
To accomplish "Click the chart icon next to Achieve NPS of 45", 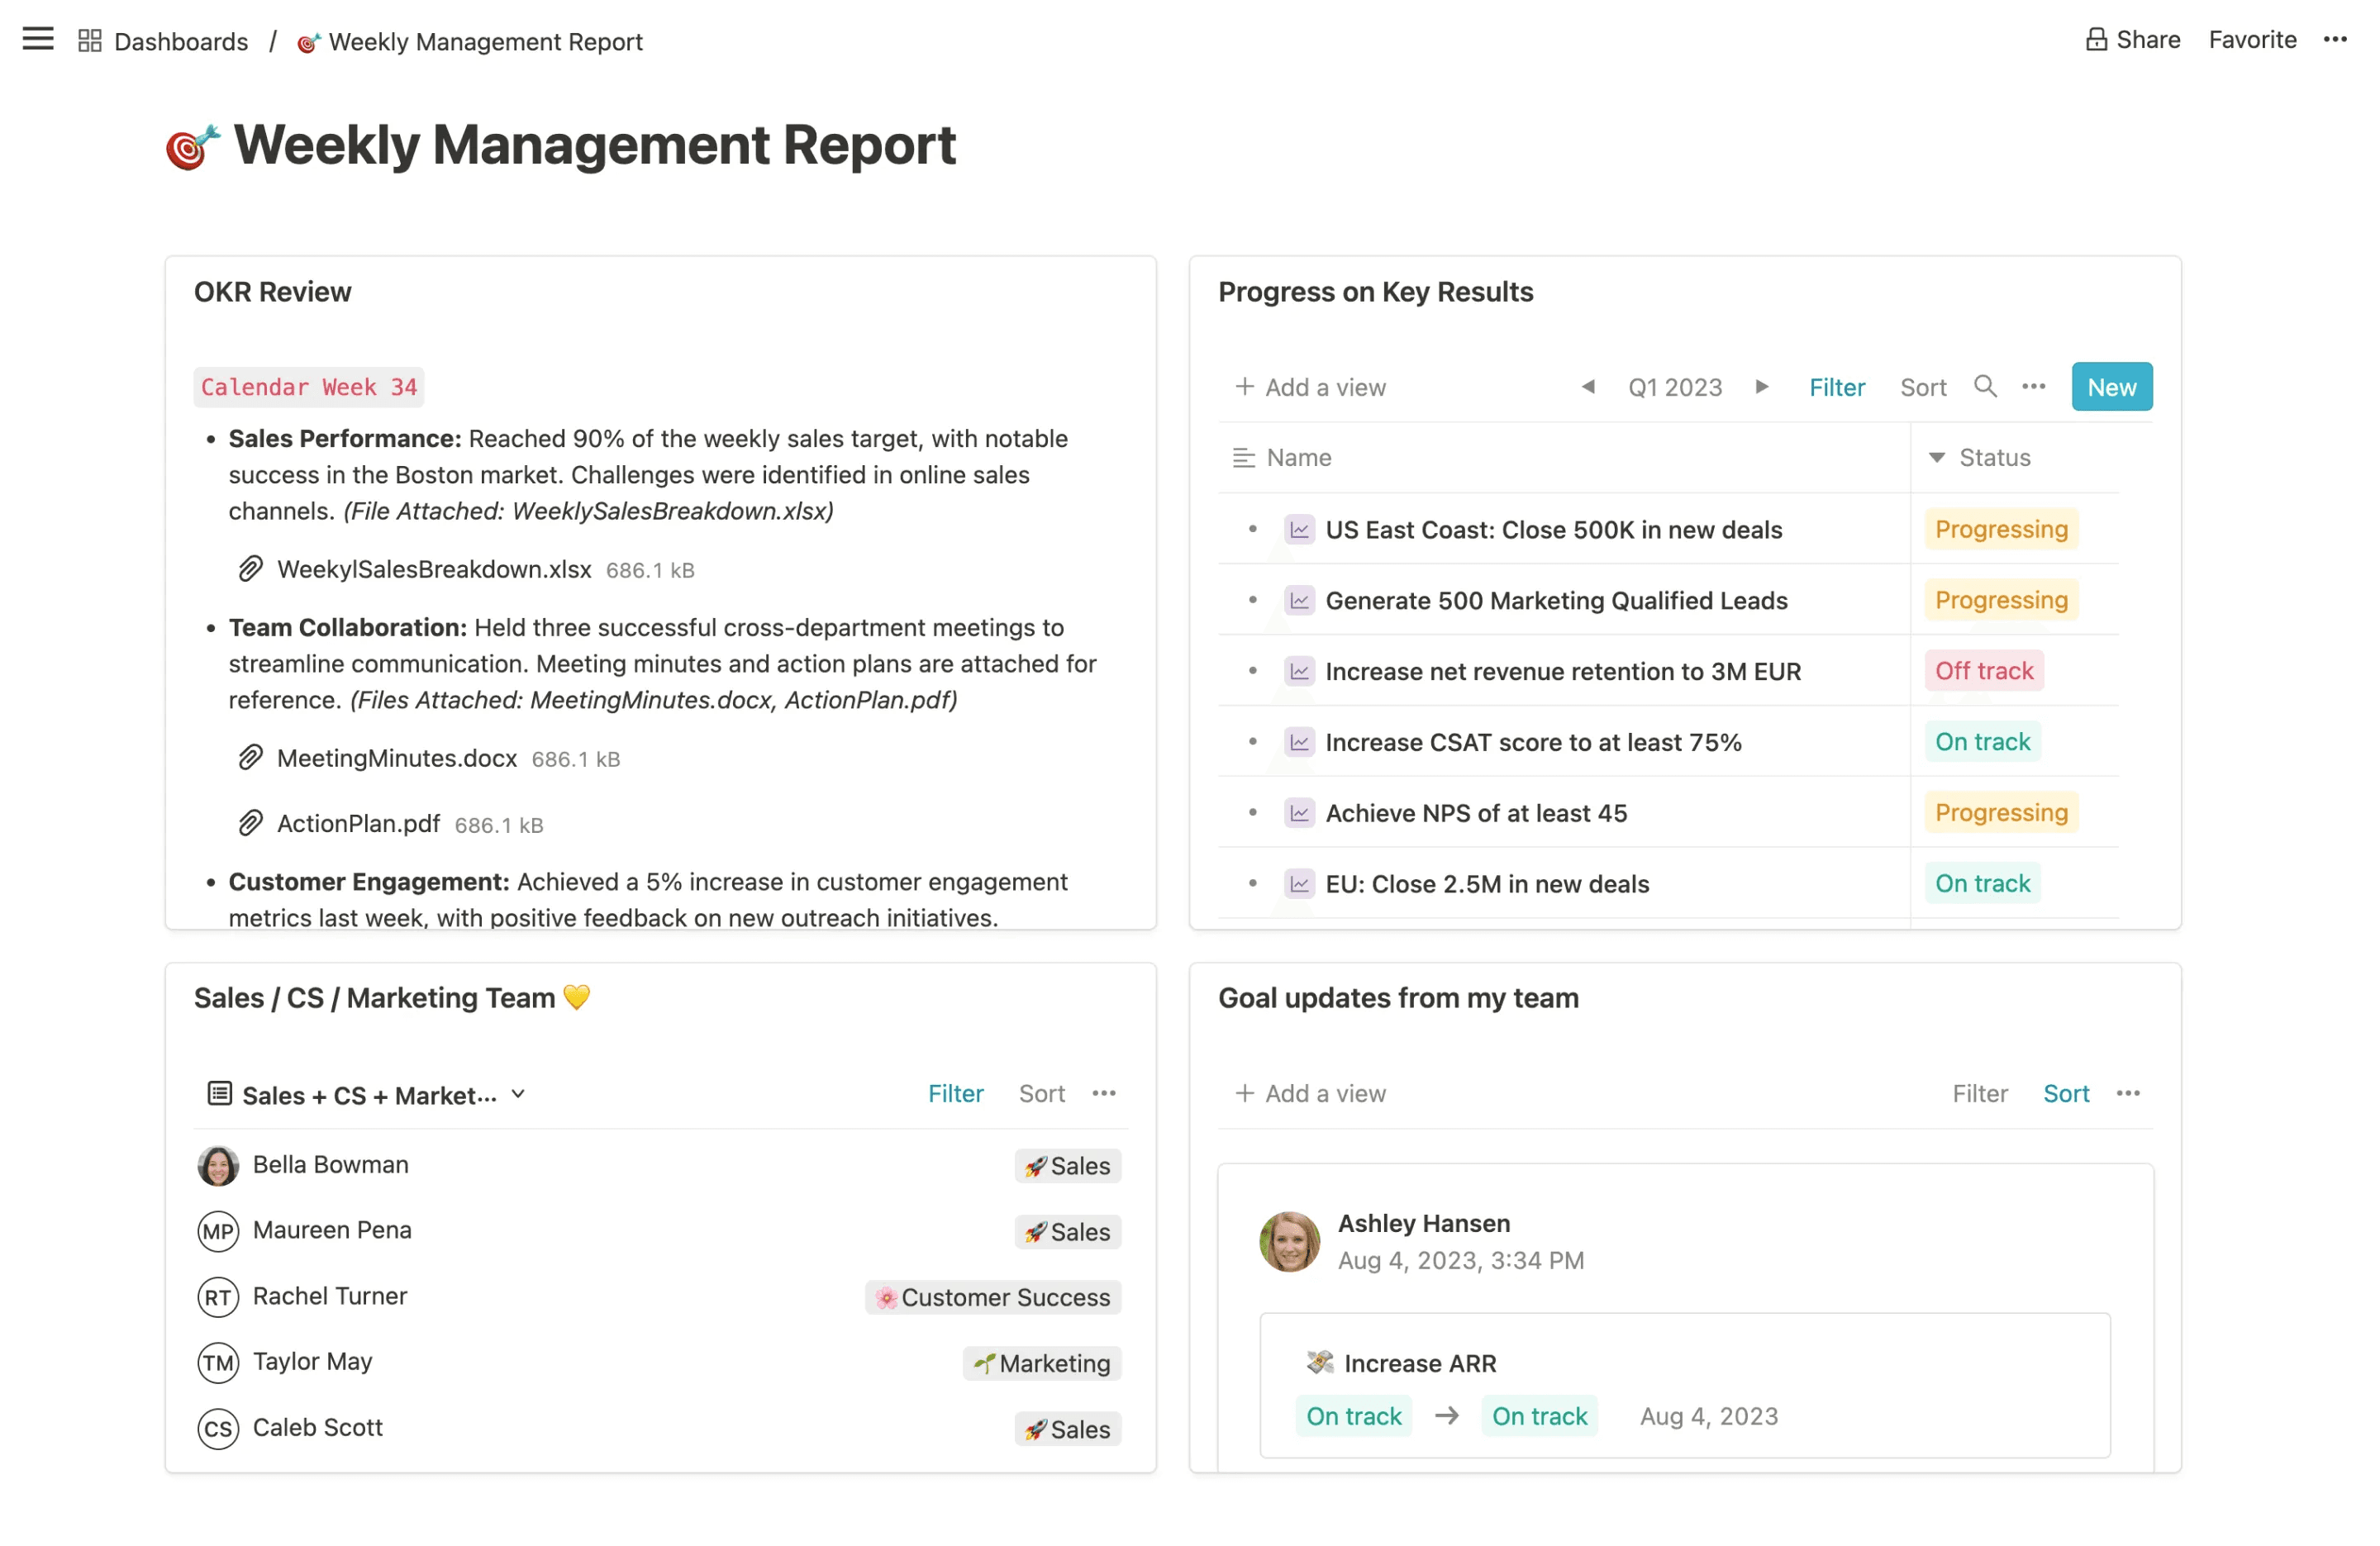I will [1299, 812].
